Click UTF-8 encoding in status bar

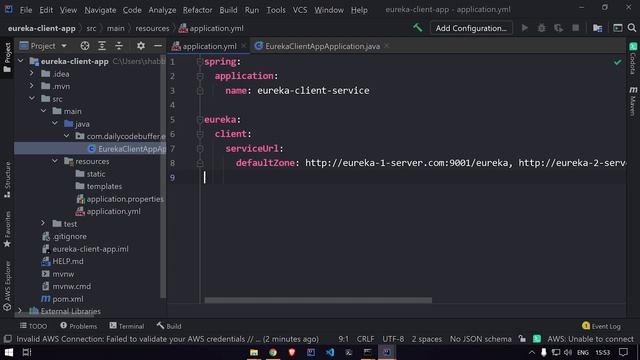(x=393, y=339)
